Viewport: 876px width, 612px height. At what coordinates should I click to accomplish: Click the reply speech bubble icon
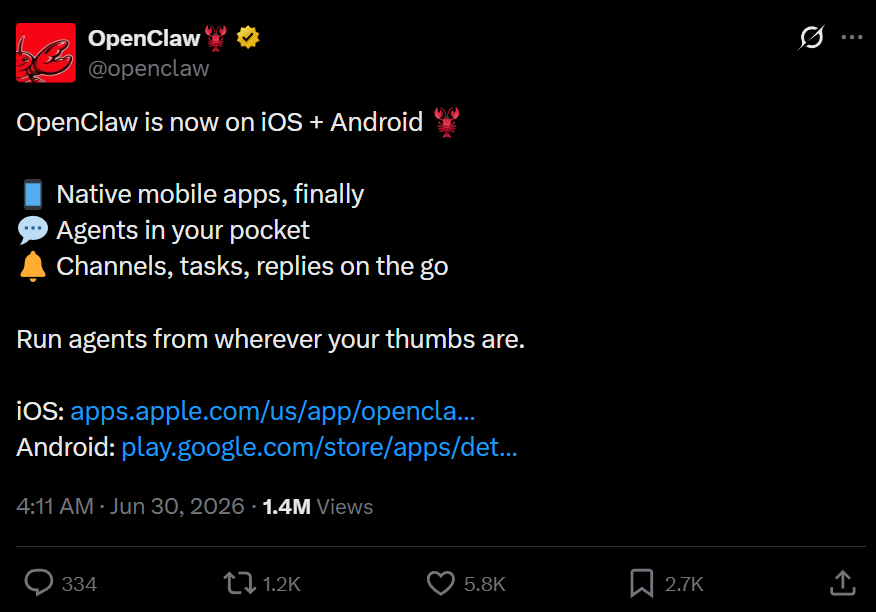pyautogui.click(x=39, y=583)
